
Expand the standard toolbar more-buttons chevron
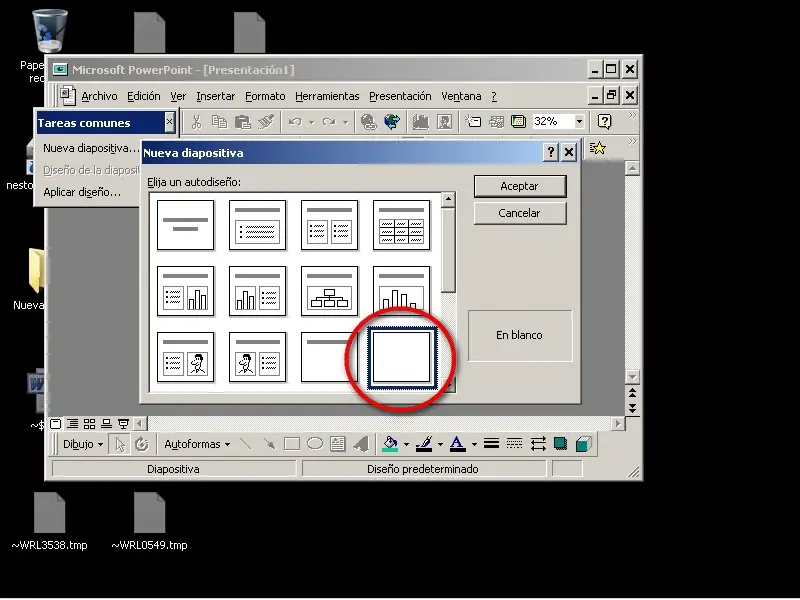click(633, 115)
